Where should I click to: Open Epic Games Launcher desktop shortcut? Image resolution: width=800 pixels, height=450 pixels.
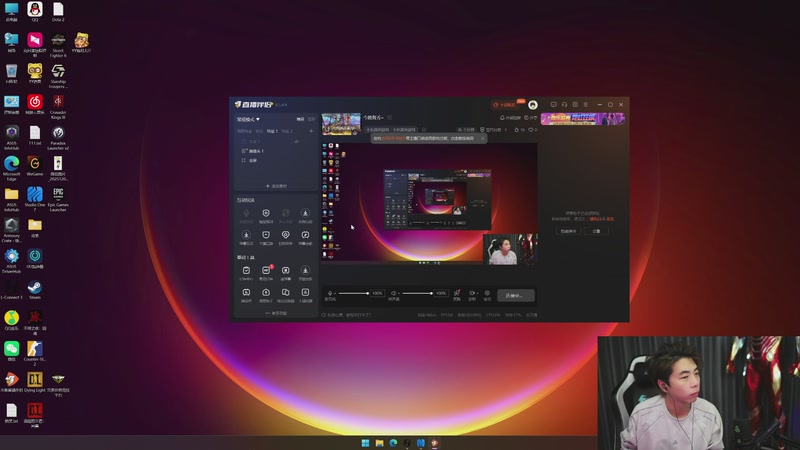(x=58, y=199)
